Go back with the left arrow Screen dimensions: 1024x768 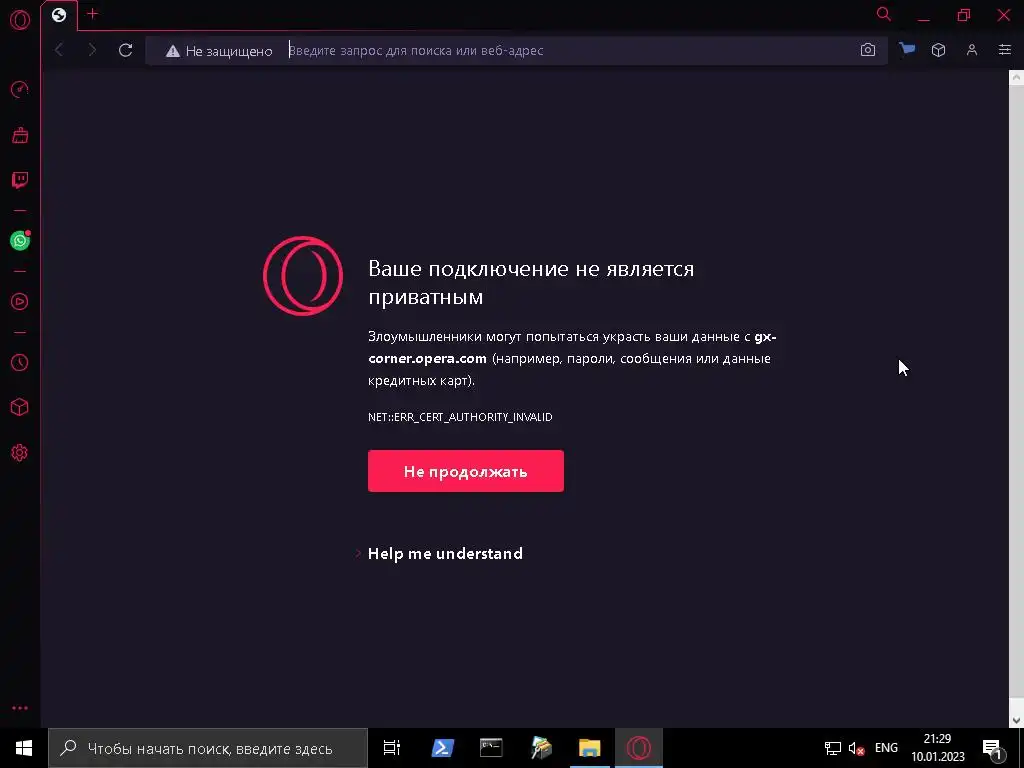[x=59, y=50]
